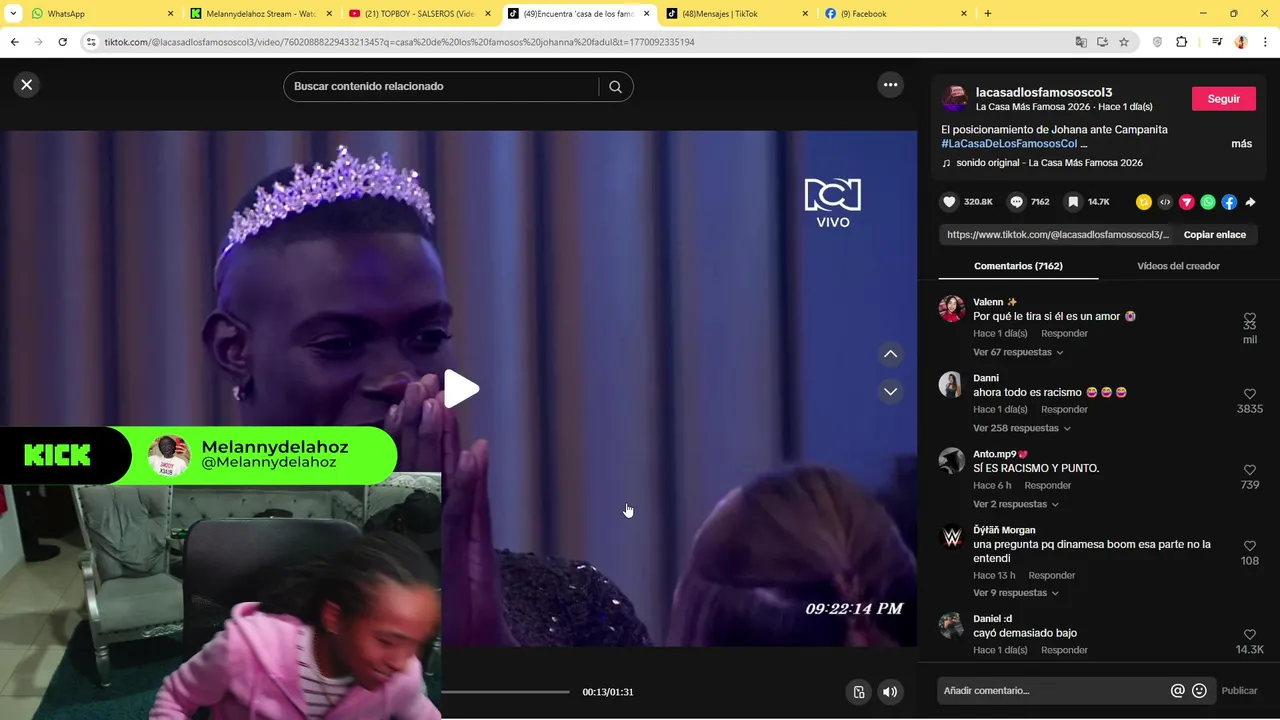1280x720 pixels.
Task: Open a new browser tab with plus
Action: (988, 14)
